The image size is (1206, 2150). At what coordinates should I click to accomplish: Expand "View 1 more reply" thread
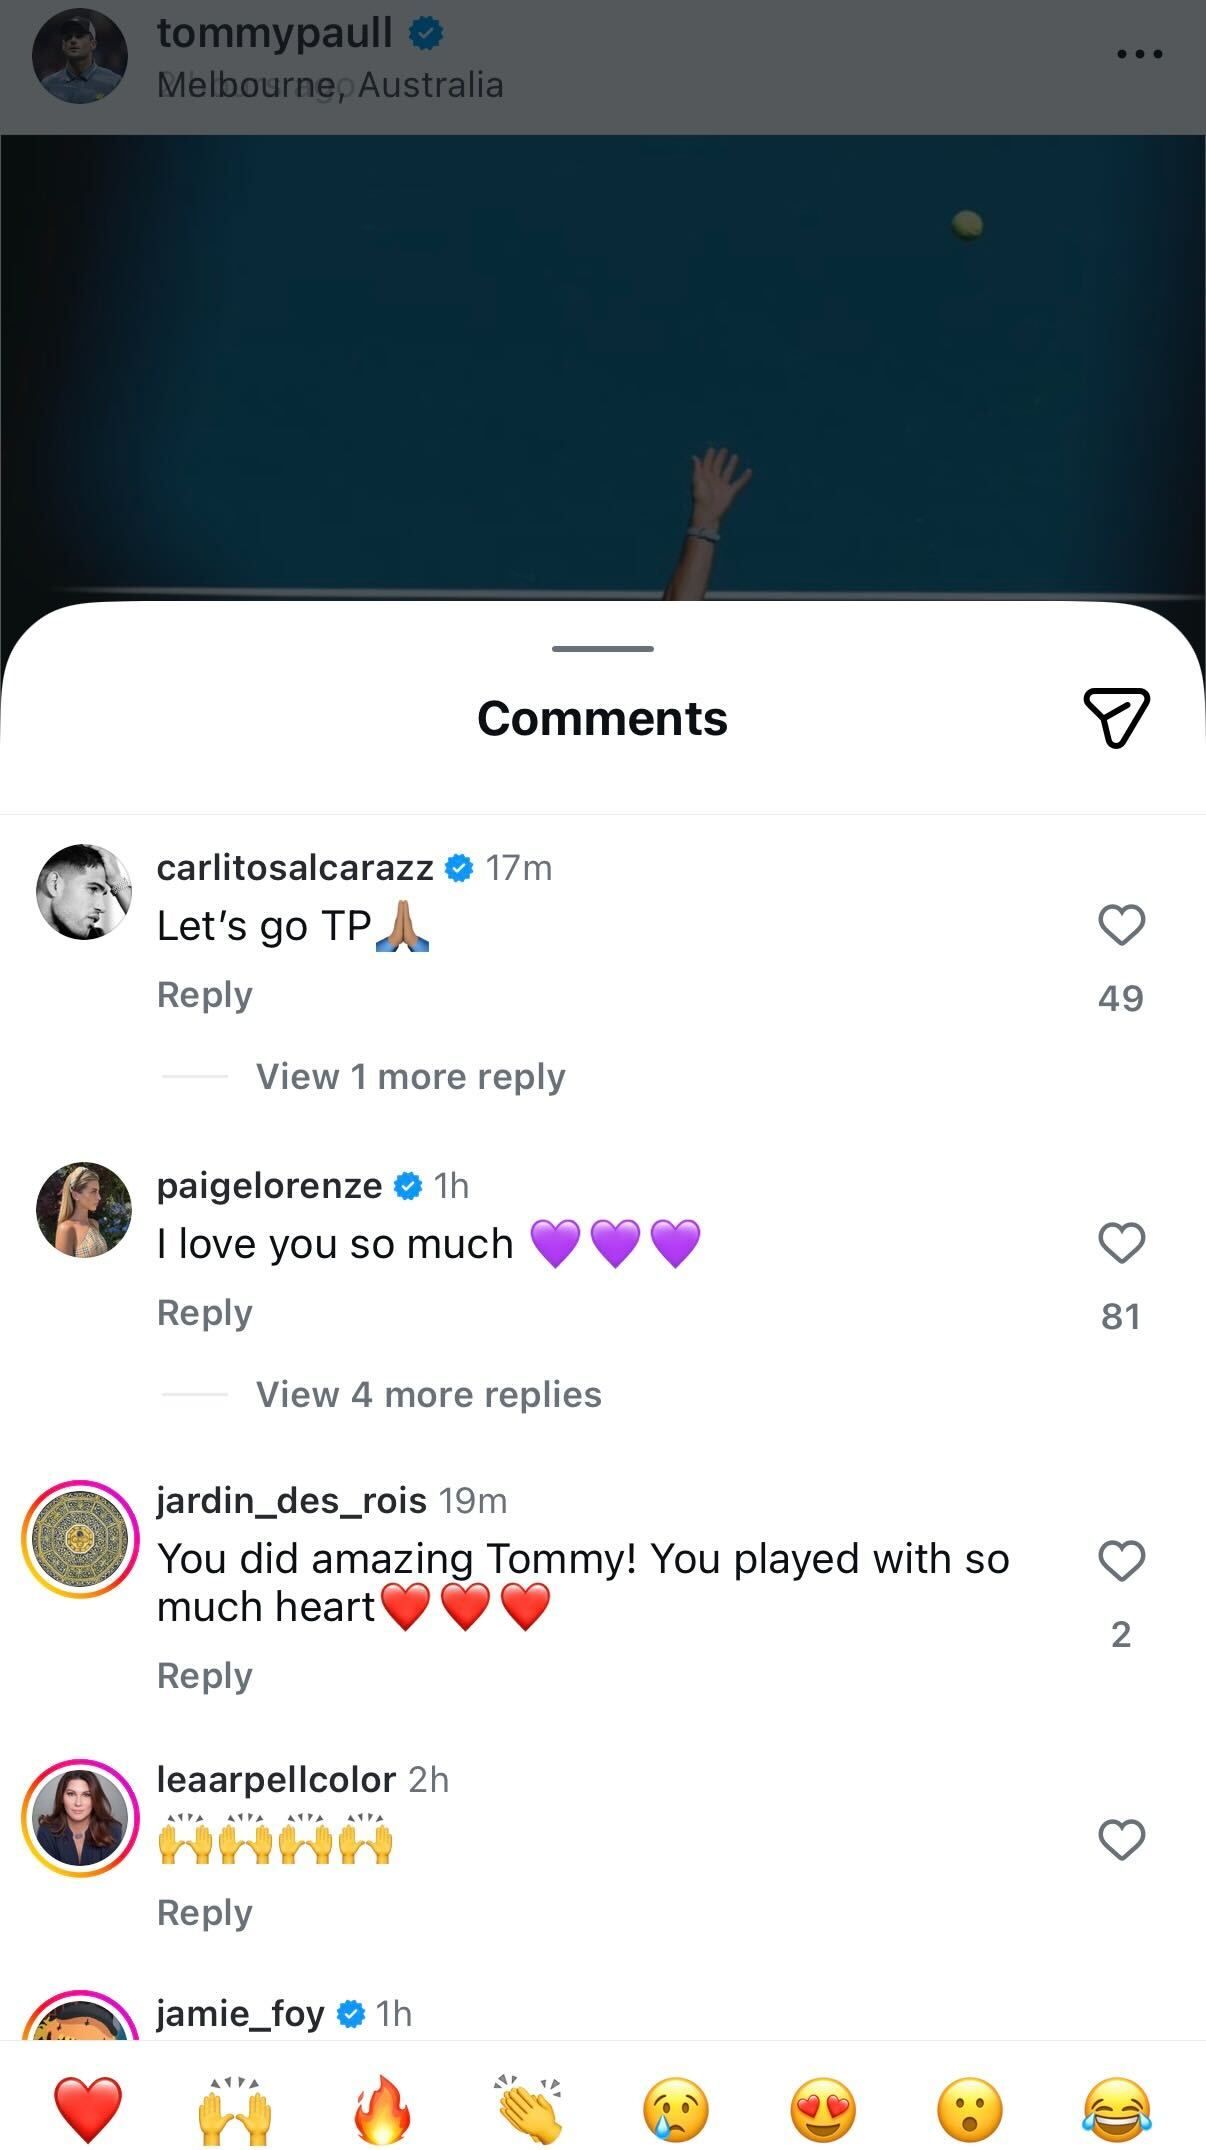[410, 1077]
